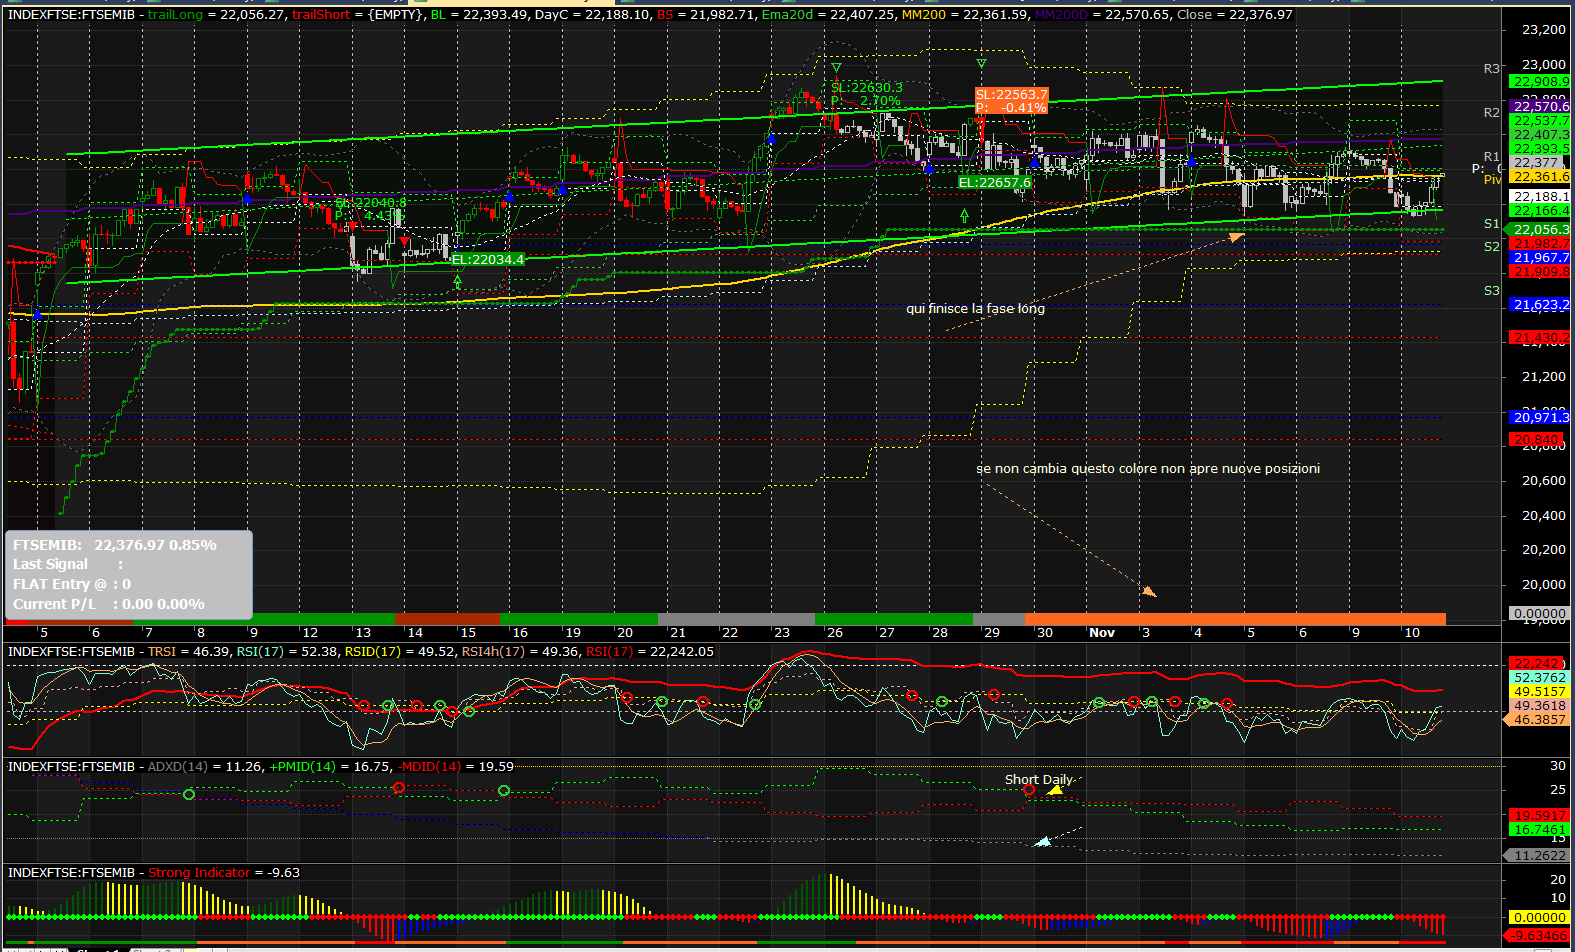The height and width of the screenshot is (952, 1575).
Task: Click the S3 support level label
Action: tap(1491, 290)
